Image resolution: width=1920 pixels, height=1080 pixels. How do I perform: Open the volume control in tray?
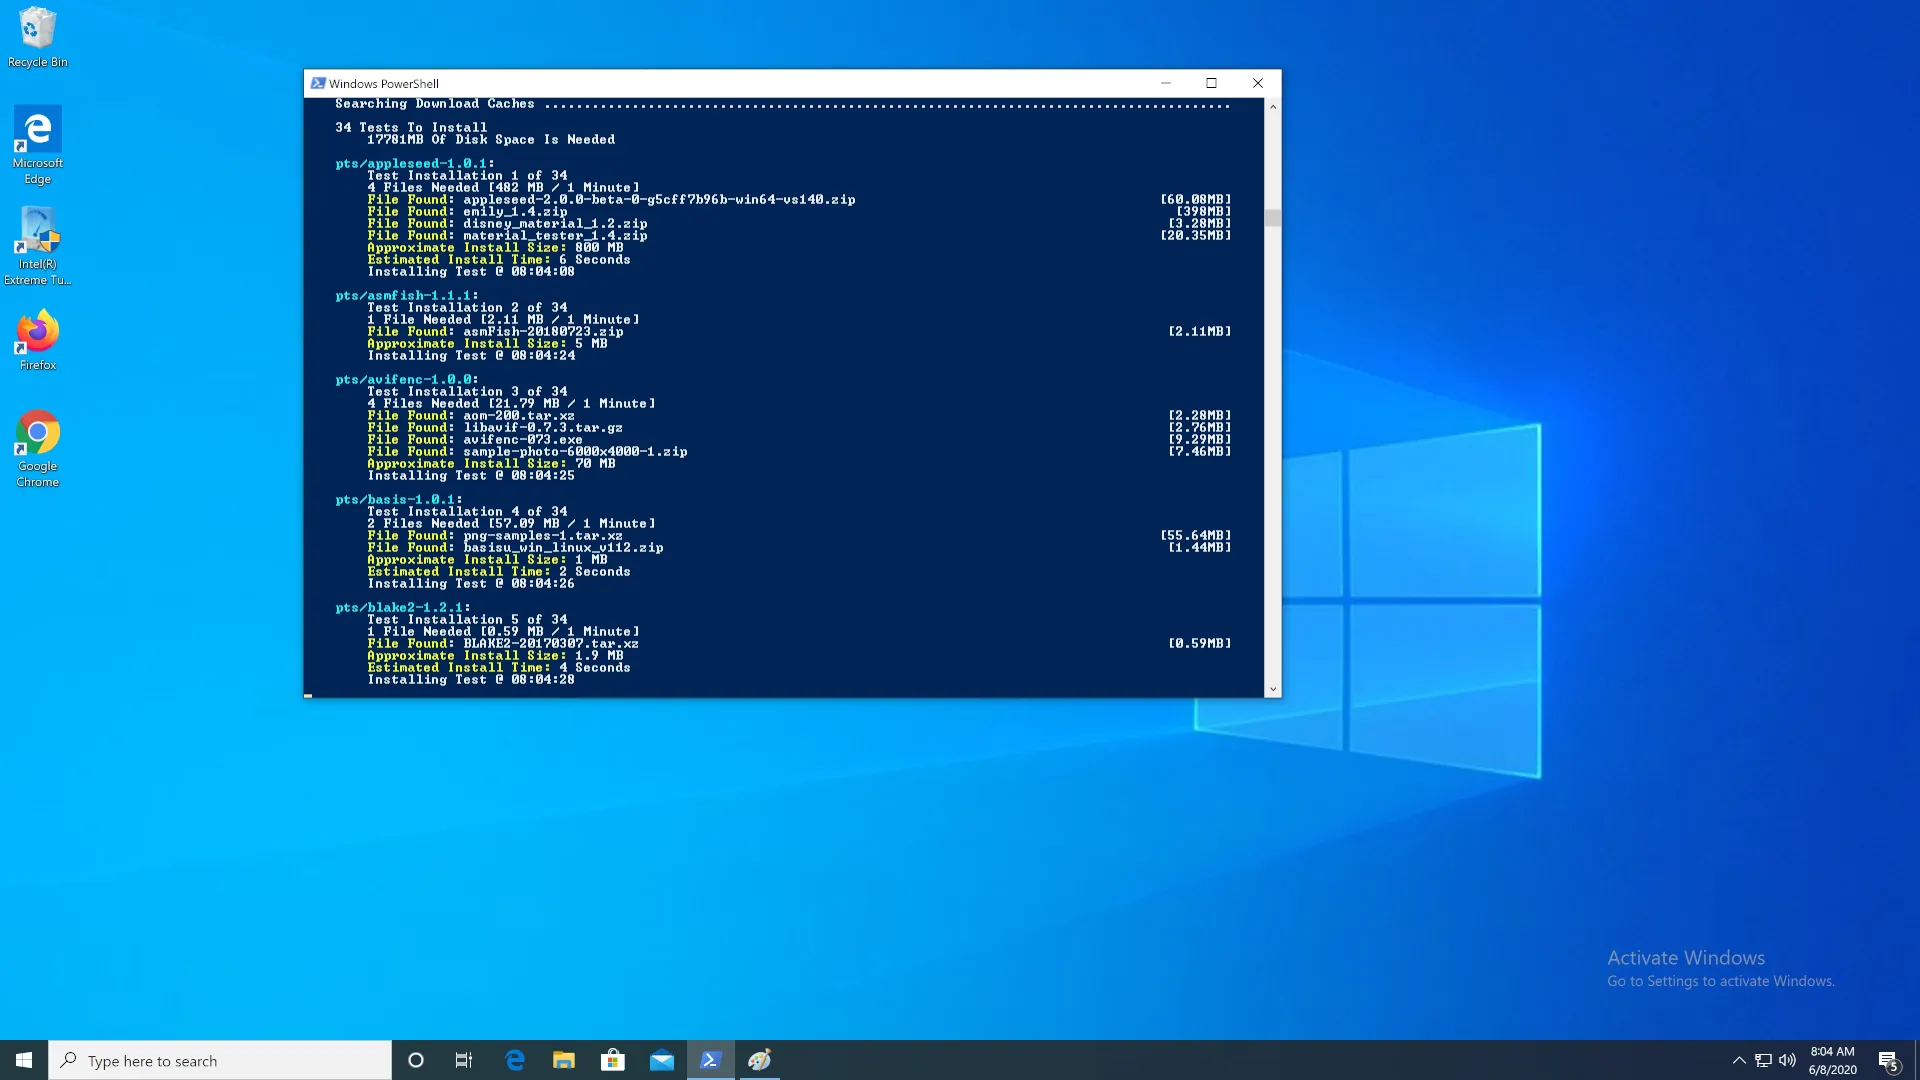[x=1787, y=1060]
